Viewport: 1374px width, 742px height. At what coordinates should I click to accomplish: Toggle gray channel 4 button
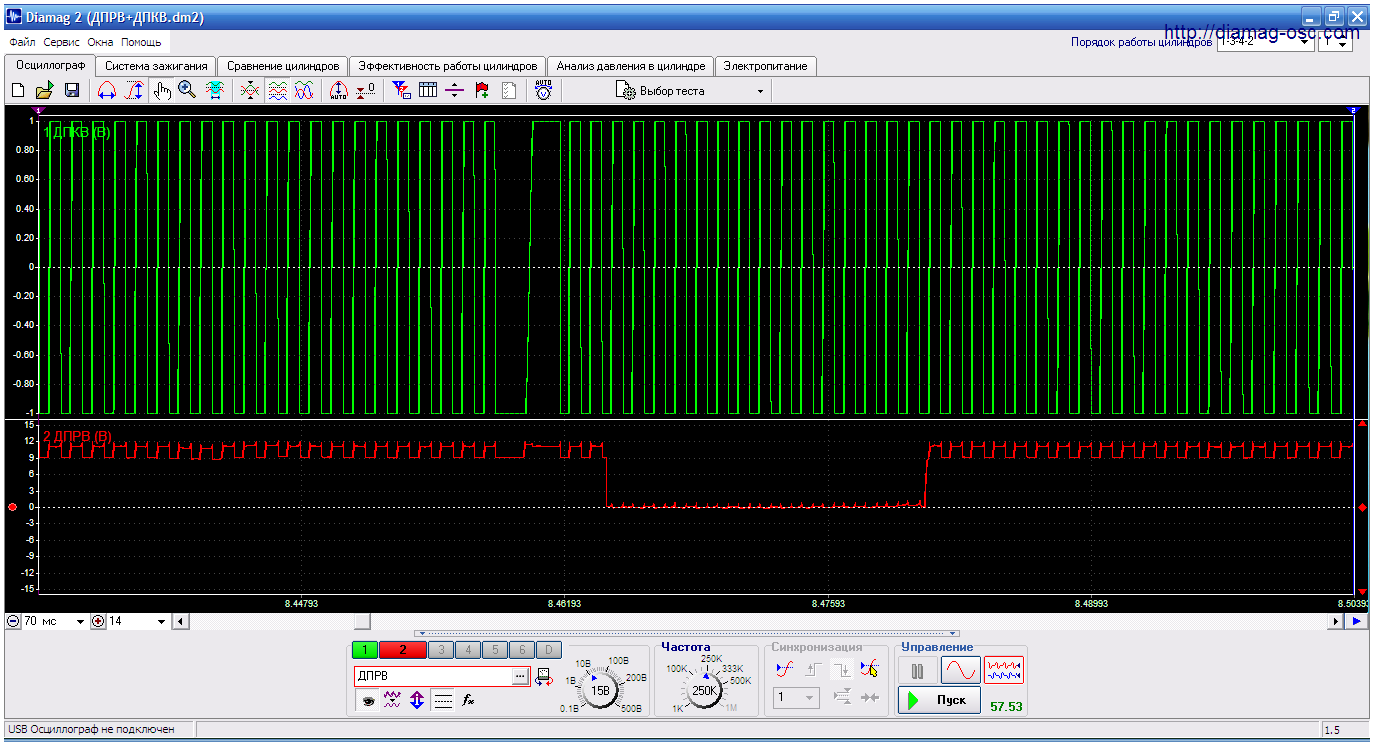[x=467, y=650]
